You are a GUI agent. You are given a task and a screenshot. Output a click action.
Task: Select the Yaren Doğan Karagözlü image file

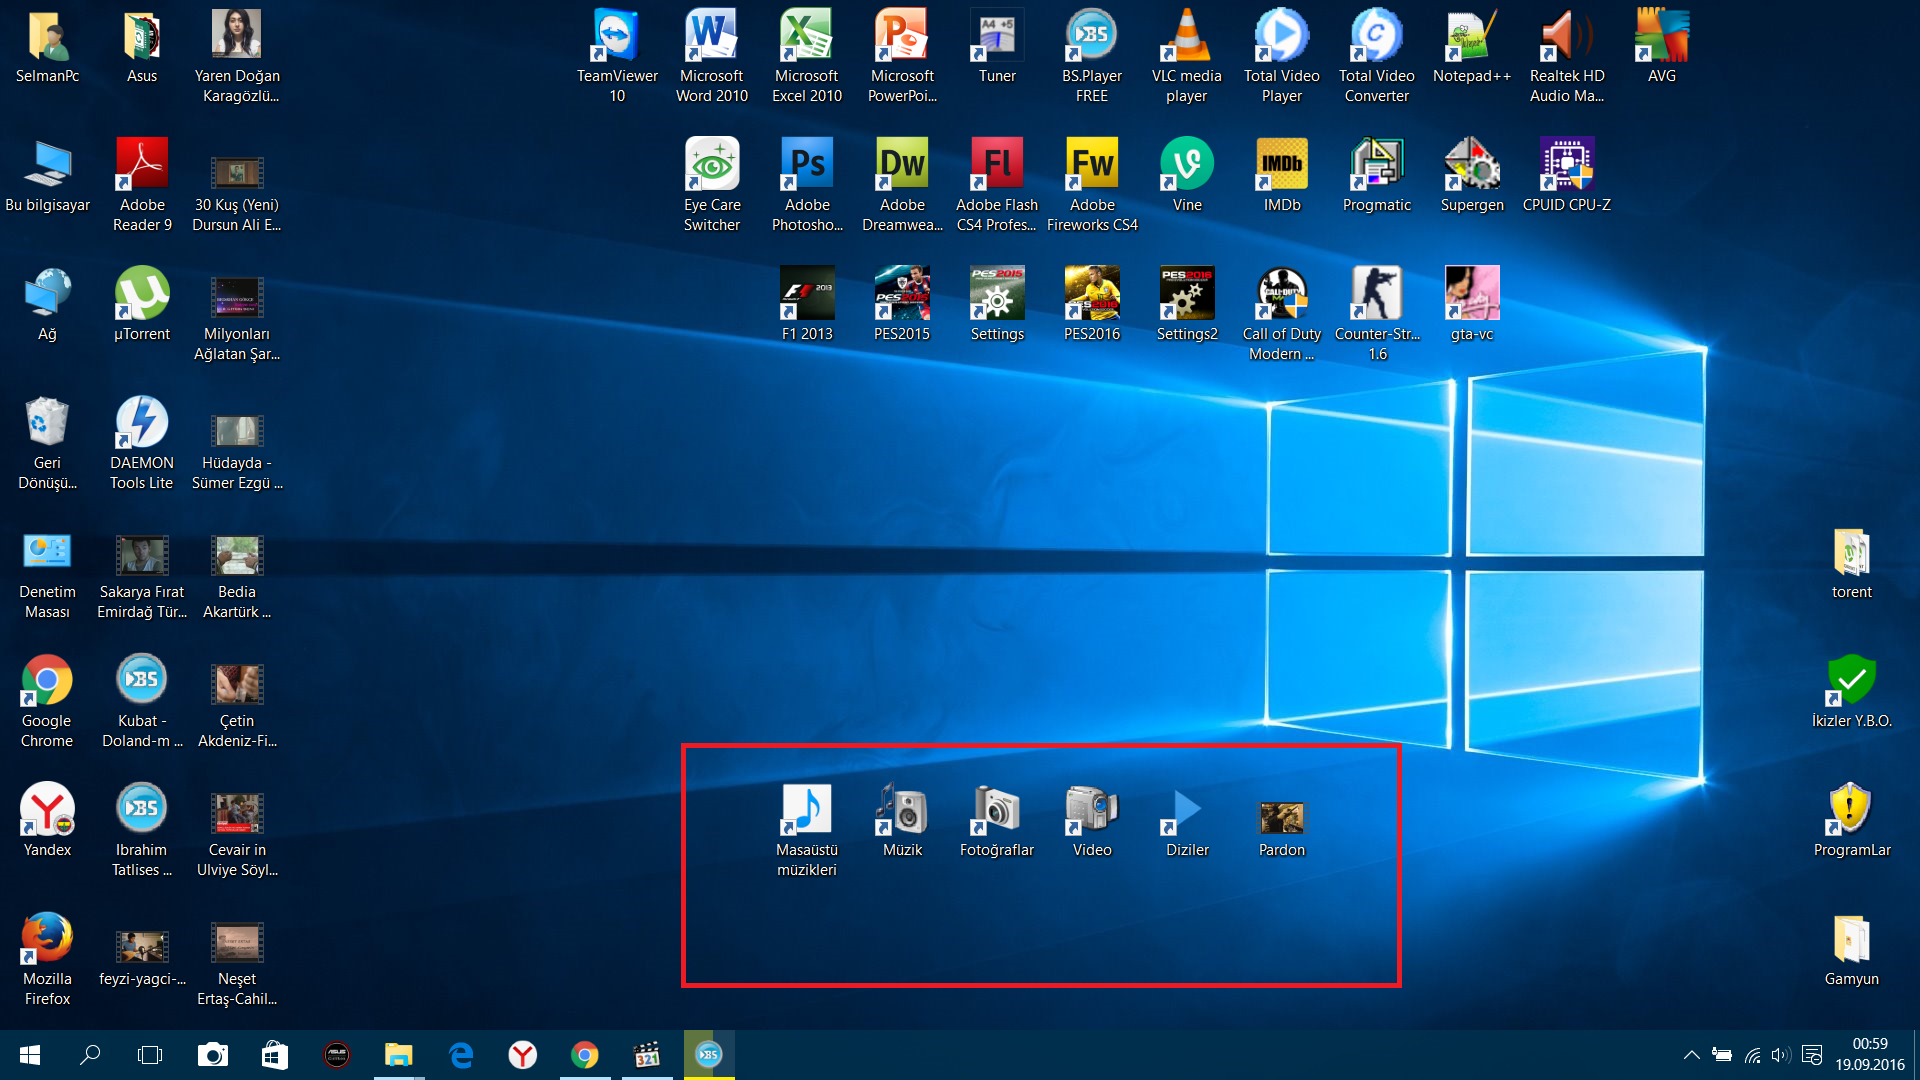tap(237, 56)
